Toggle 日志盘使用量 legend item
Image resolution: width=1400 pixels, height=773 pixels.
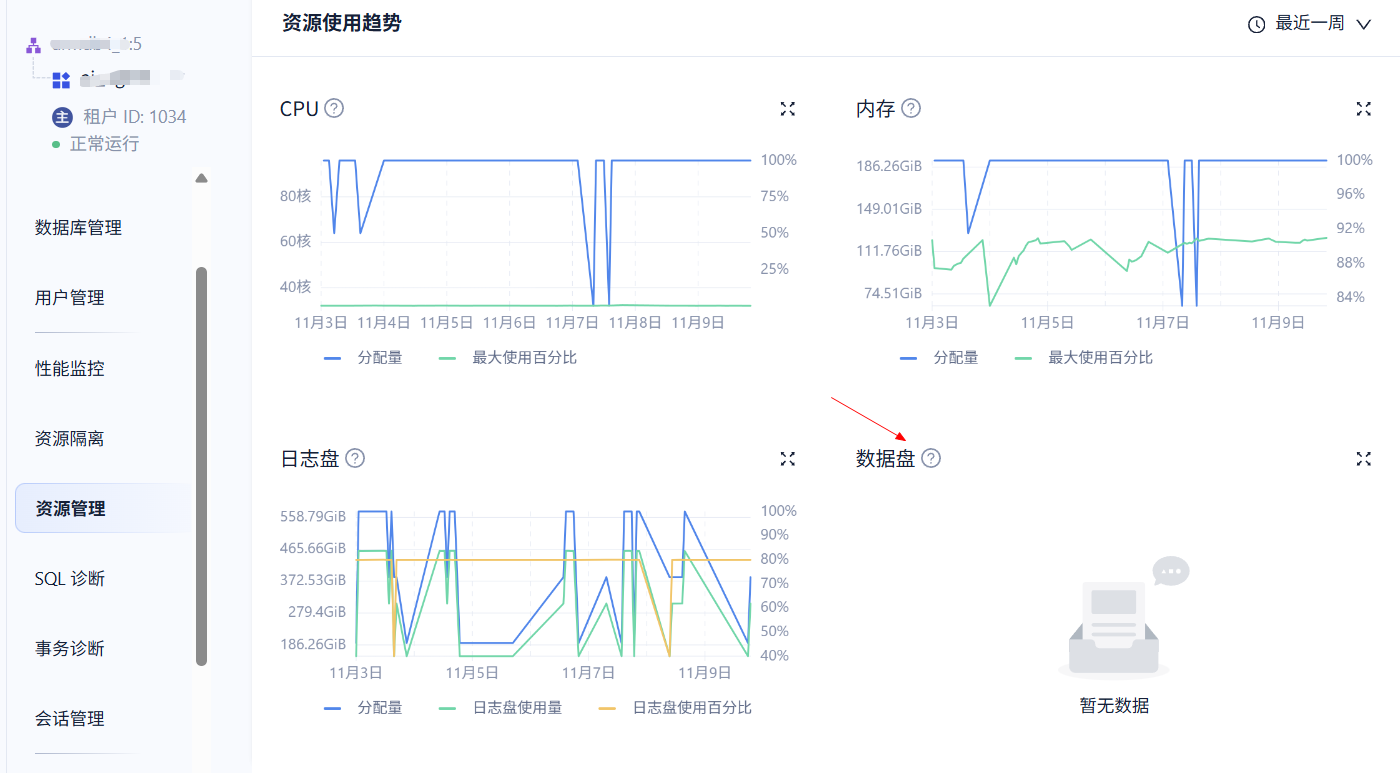point(501,707)
